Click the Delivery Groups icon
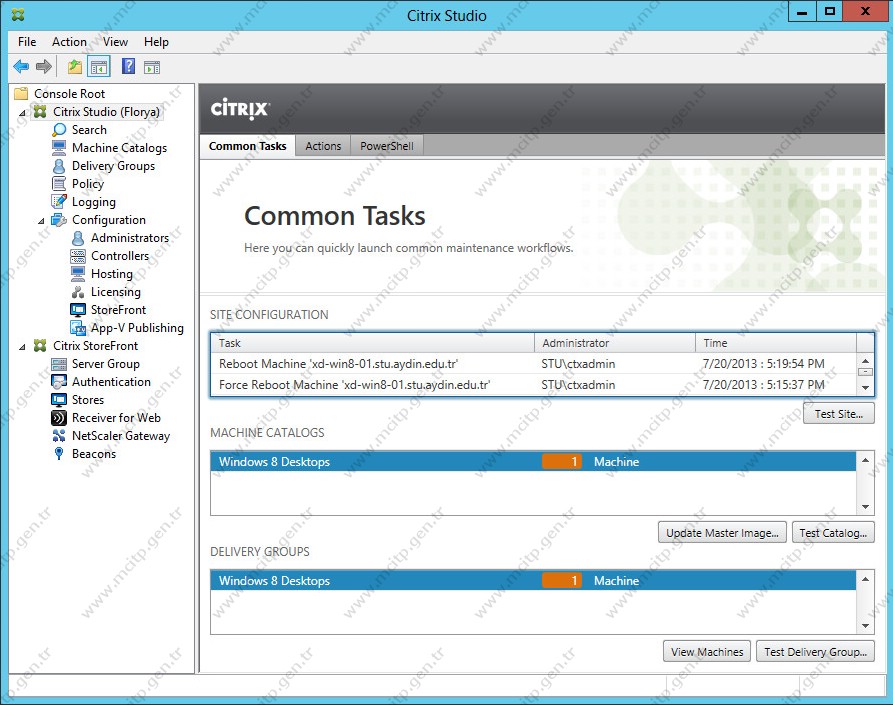Image resolution: width=893 pixels, height=705 pixels. coord(59,166)
